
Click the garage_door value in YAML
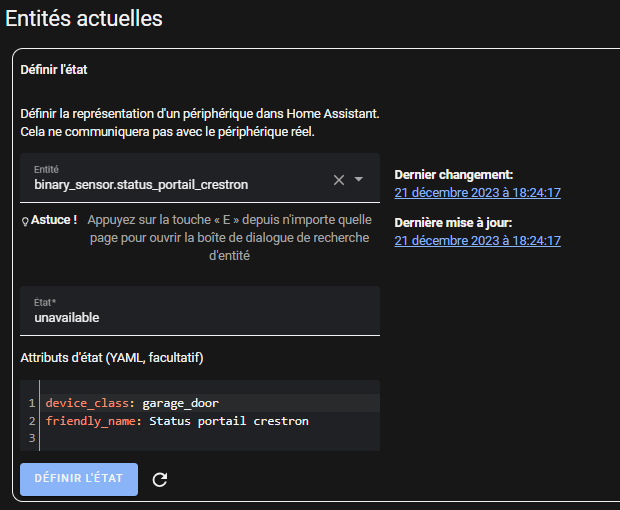(x=180, y=403)
